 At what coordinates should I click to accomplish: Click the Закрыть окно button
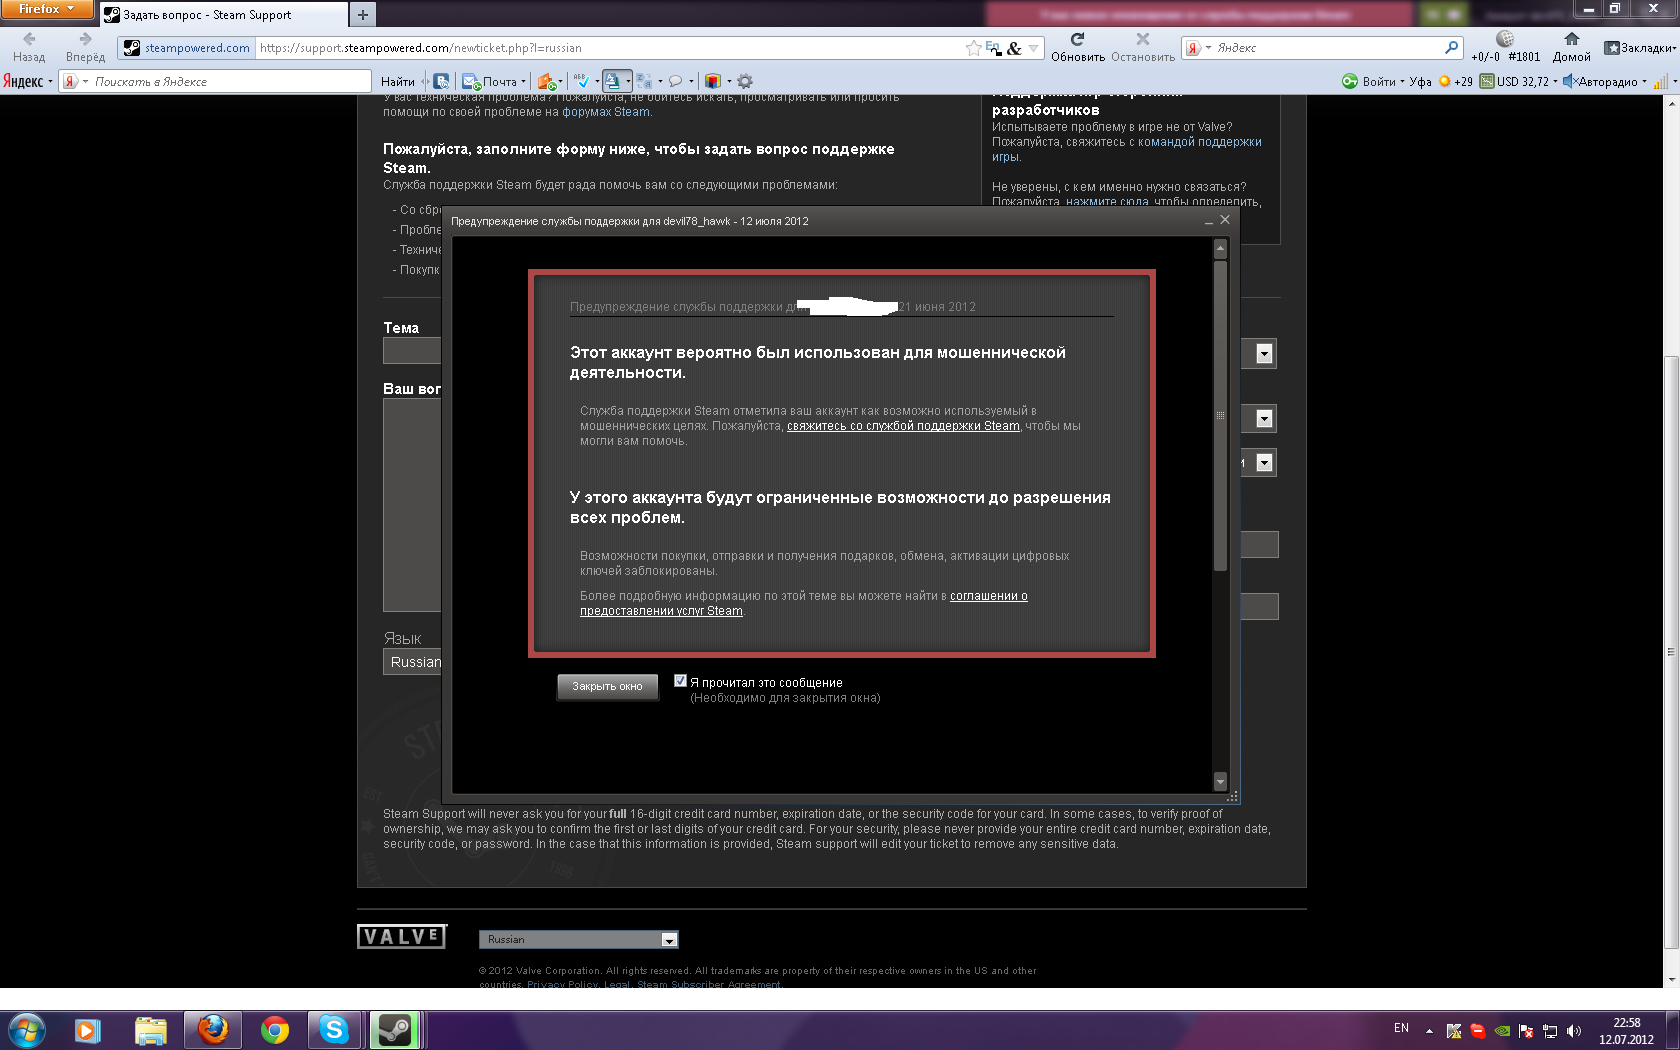pos(607,686)
